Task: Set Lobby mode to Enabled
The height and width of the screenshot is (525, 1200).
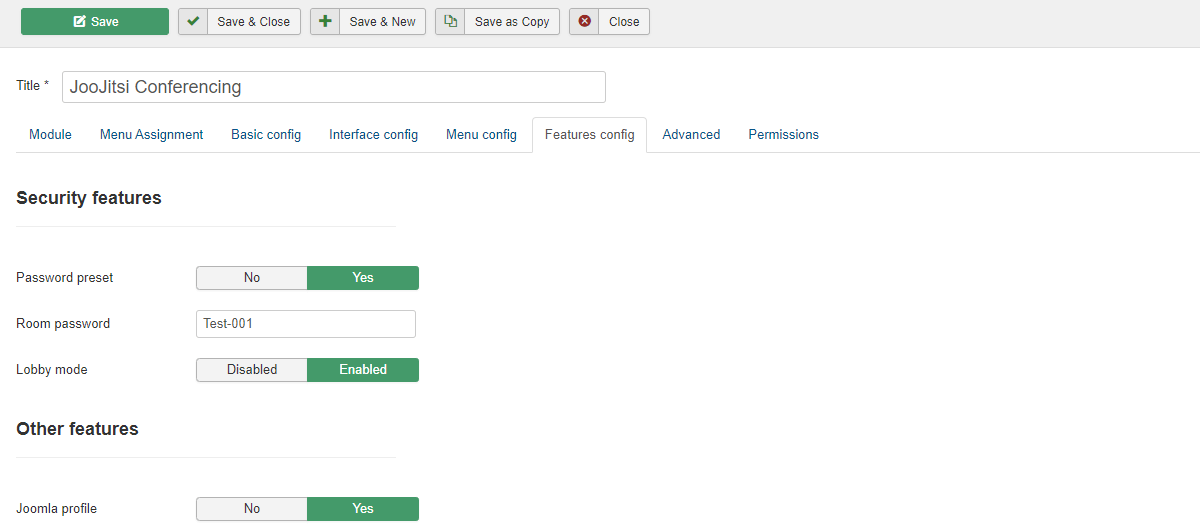Action: point(363,370)
